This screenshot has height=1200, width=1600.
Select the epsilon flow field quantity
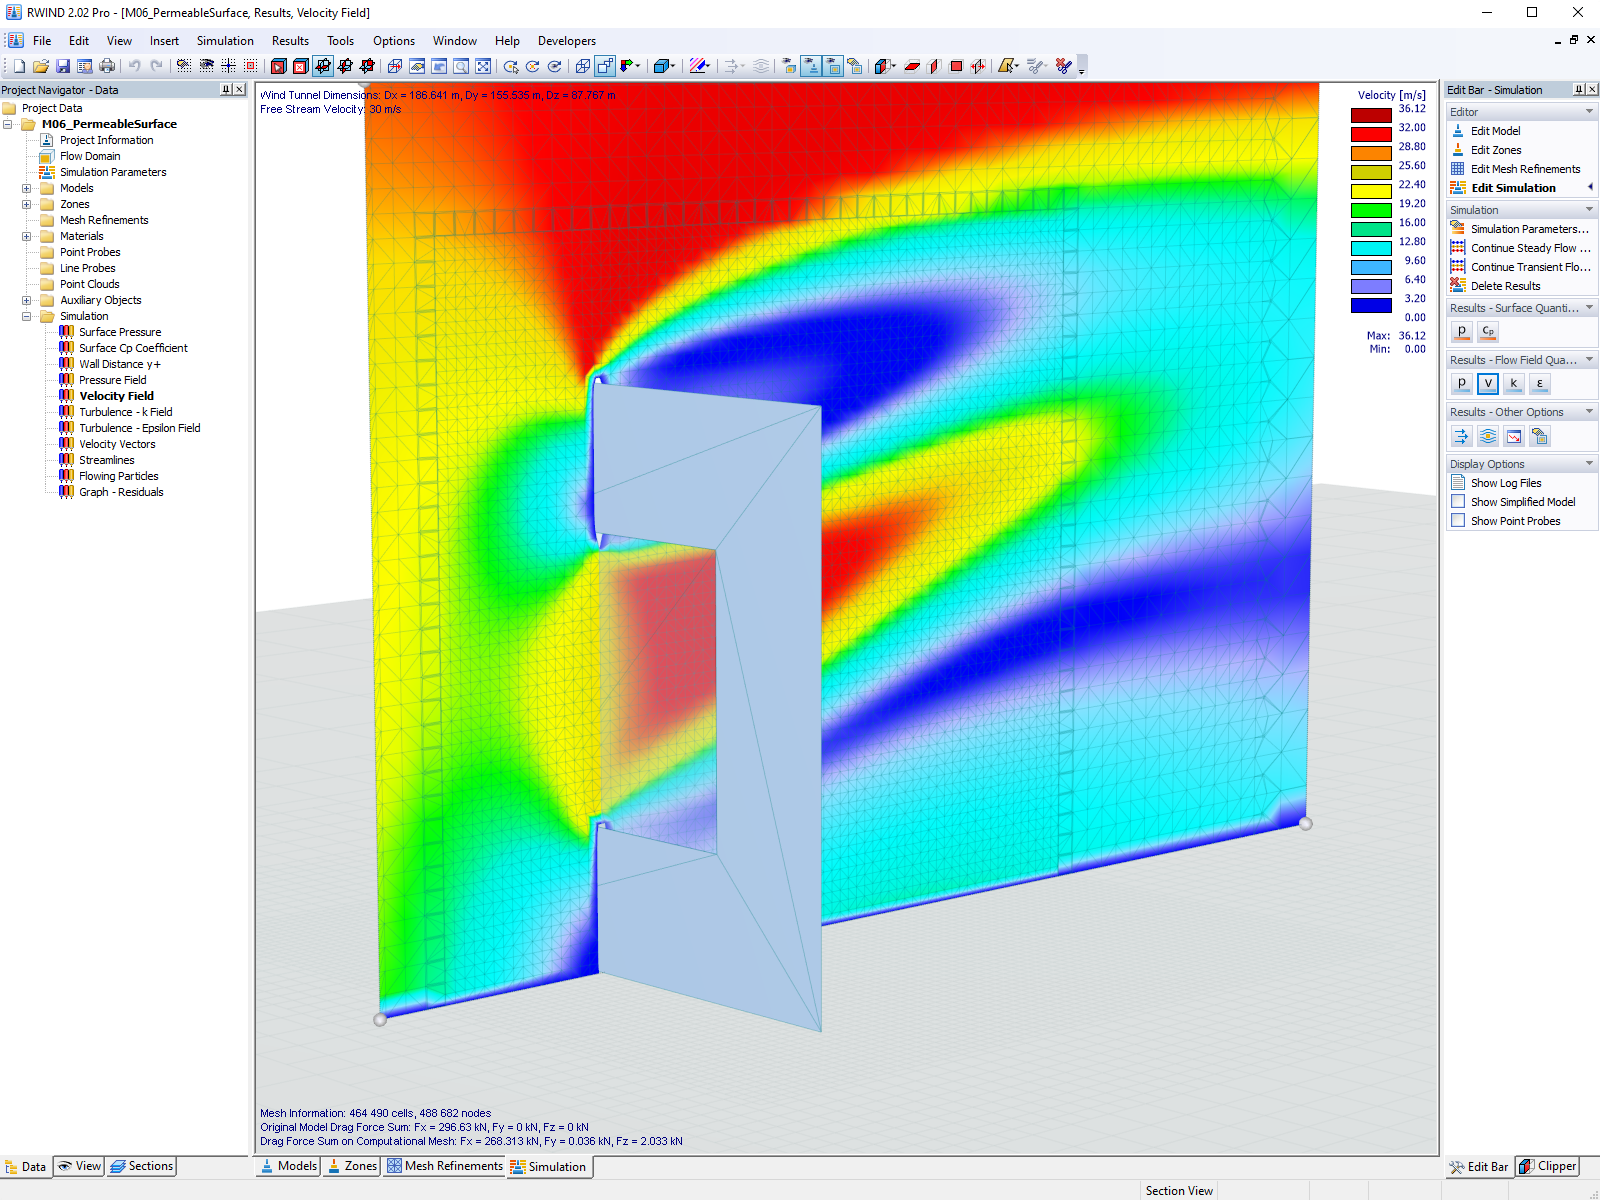(1540, 383)
